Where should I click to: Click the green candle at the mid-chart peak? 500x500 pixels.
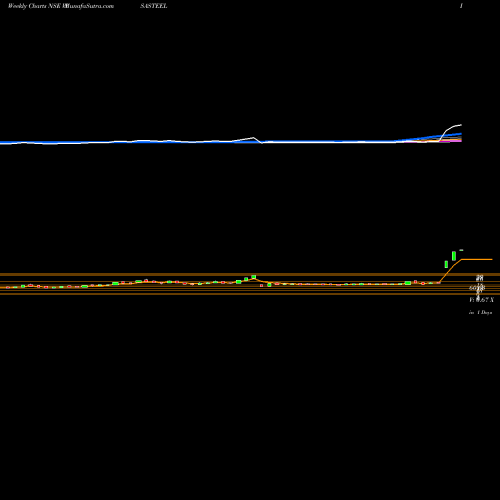[254, 277]
